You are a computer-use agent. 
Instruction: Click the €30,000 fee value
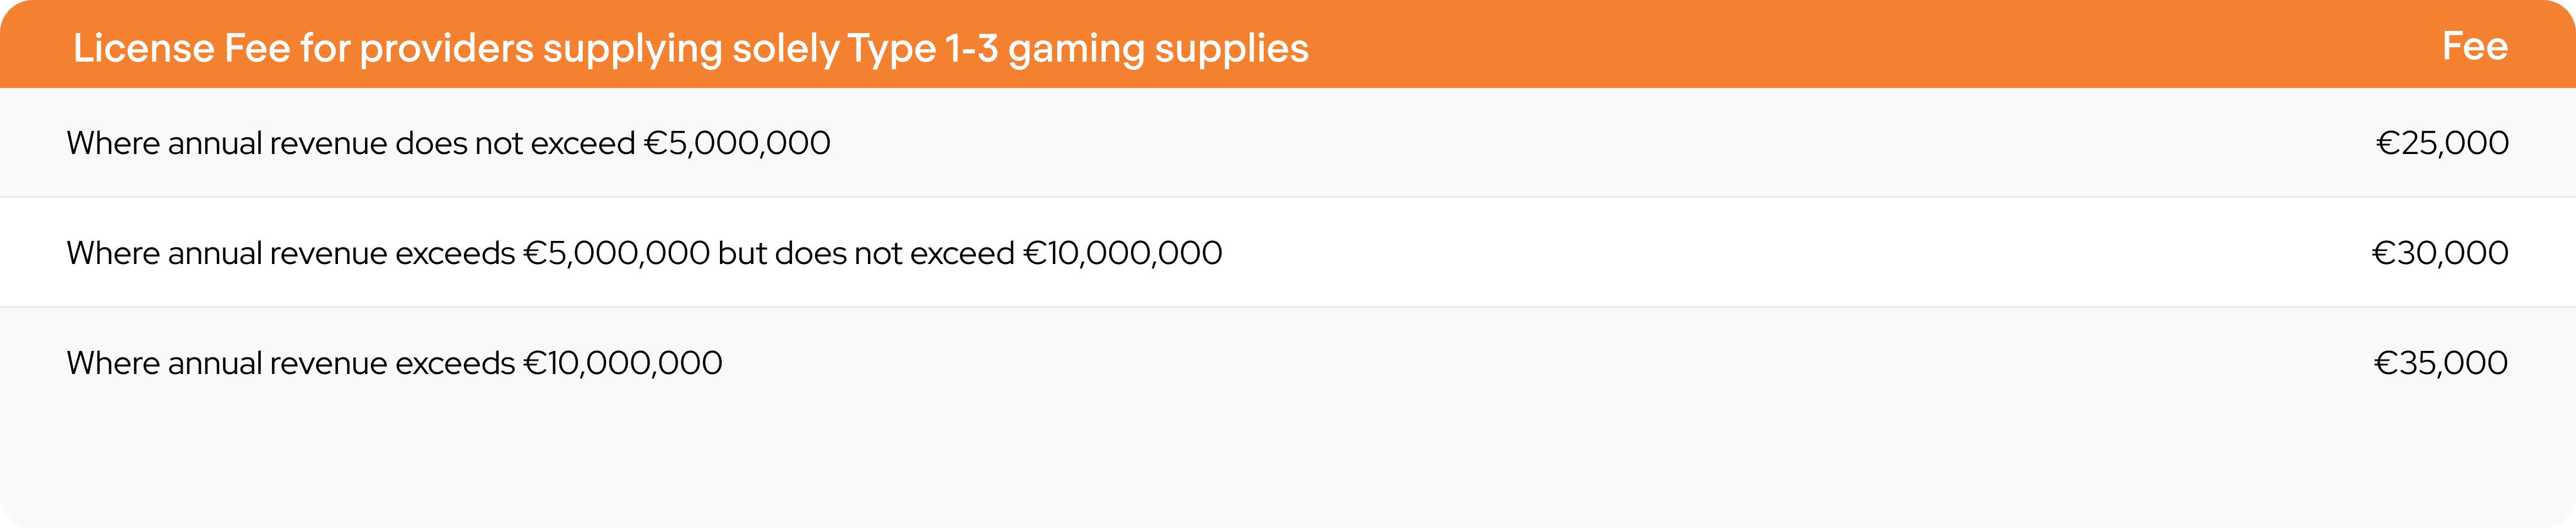tap(2439, 253)
